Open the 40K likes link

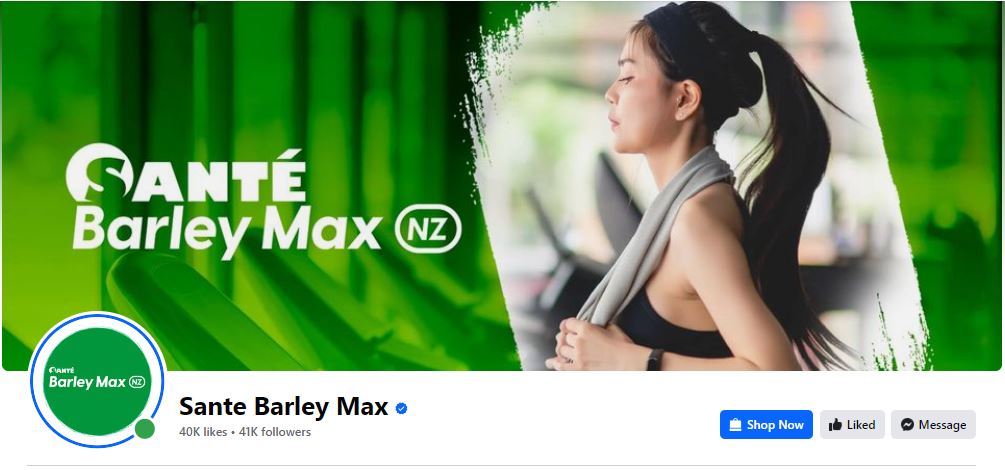203,432
